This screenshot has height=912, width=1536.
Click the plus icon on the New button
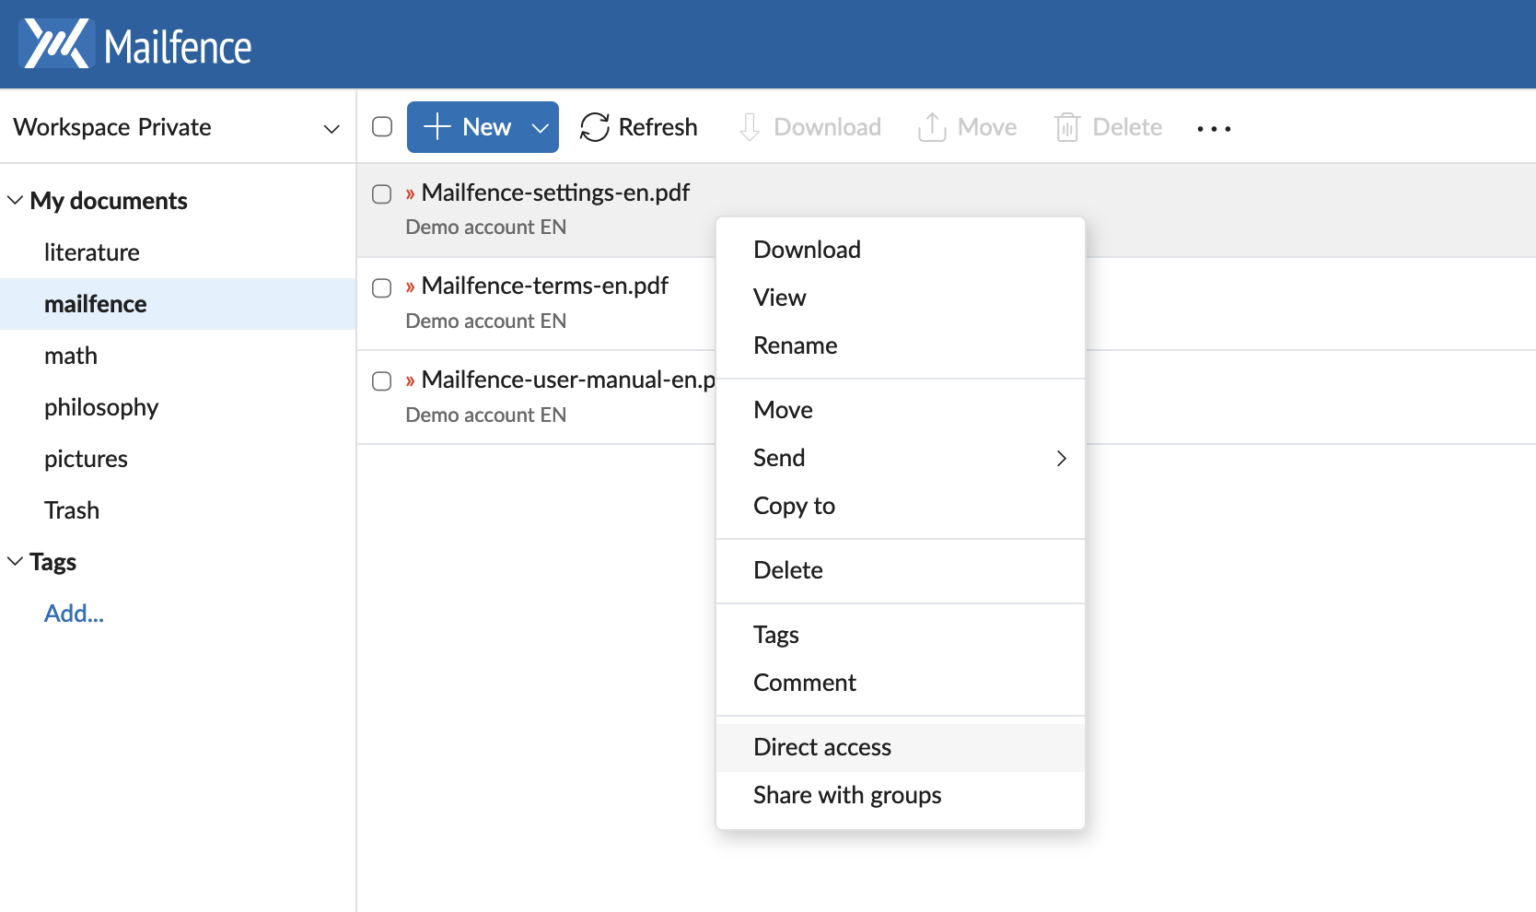(x=437, y=127)
